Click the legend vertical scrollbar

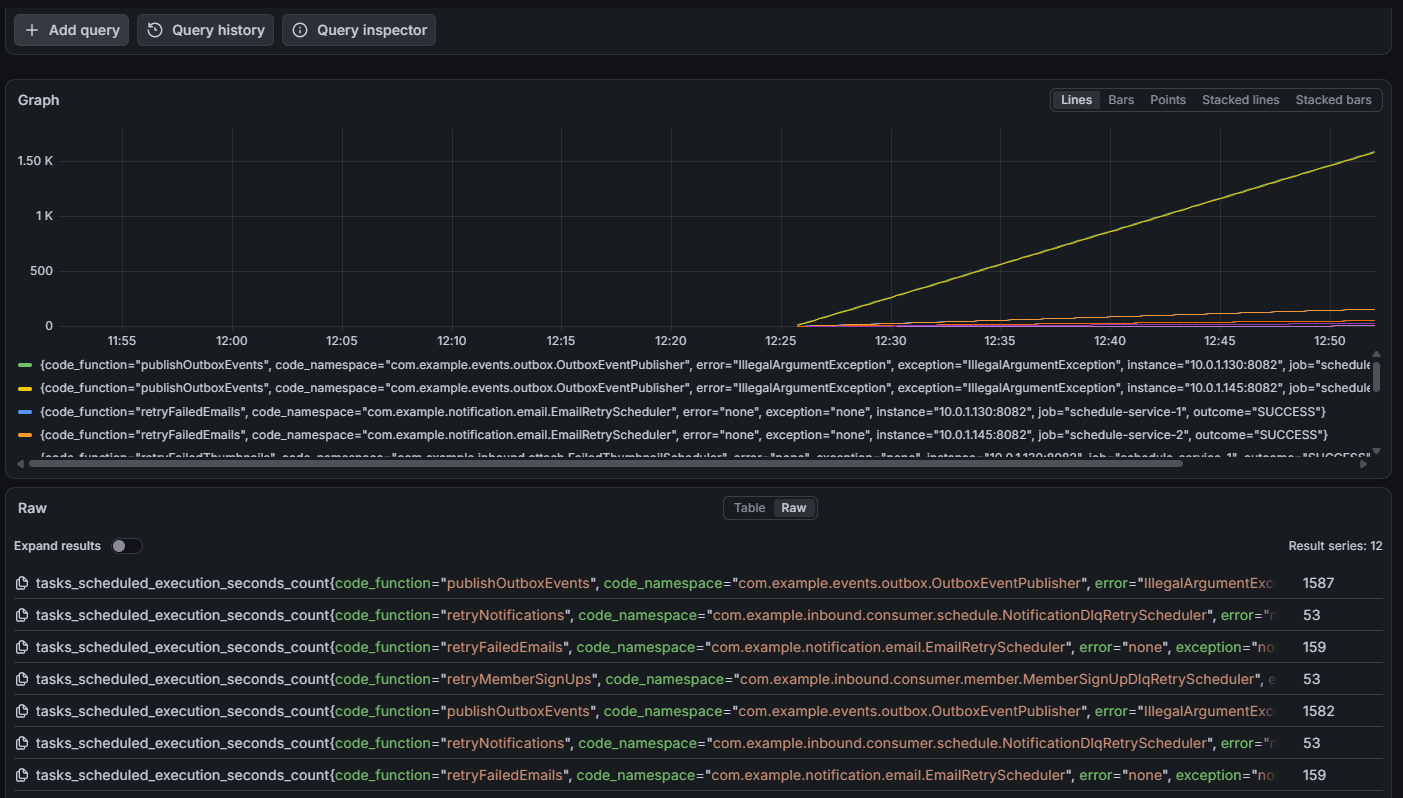pos(1377,377)
